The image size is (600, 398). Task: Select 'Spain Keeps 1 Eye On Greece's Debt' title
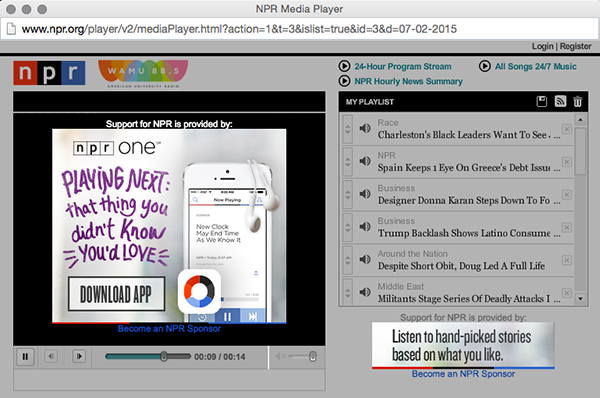pyautogui.click(x=469, y=168)
